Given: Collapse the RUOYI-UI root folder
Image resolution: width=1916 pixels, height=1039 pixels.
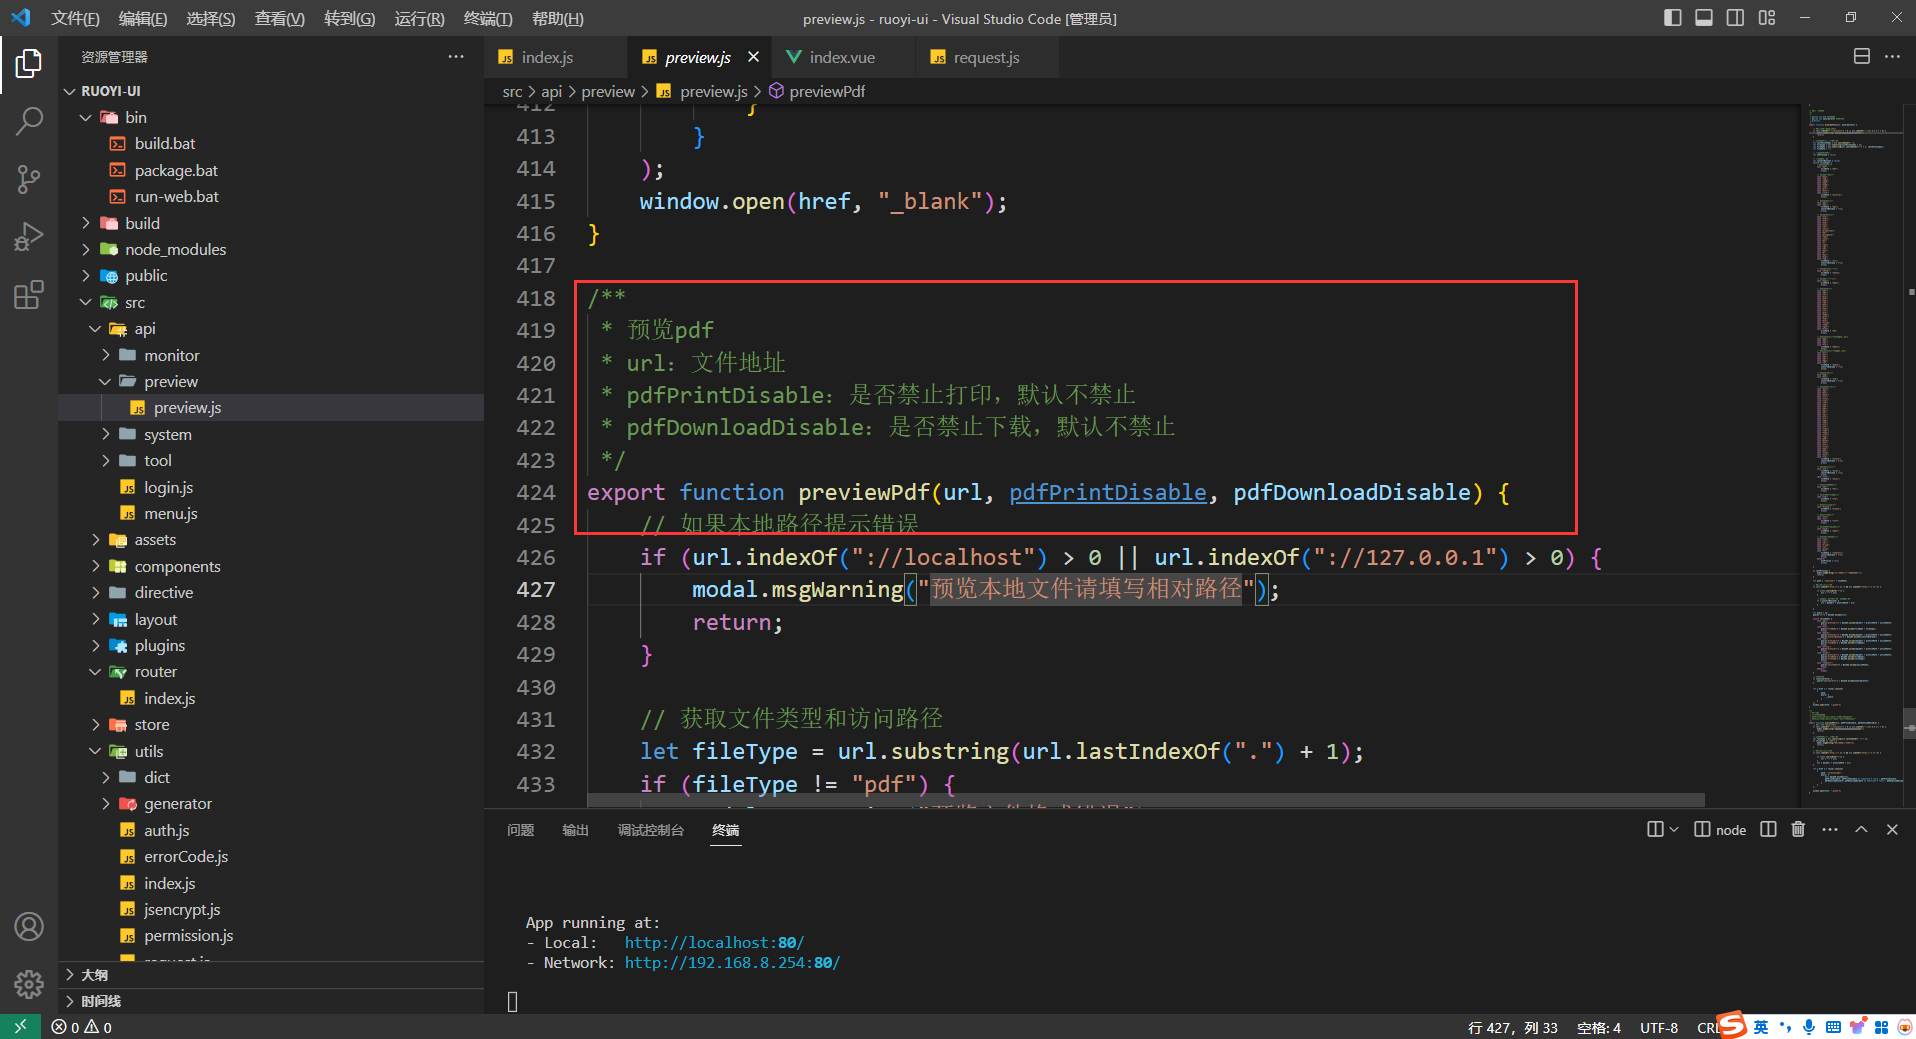Looking at the screenshot, I should click(x=271, y=91).
